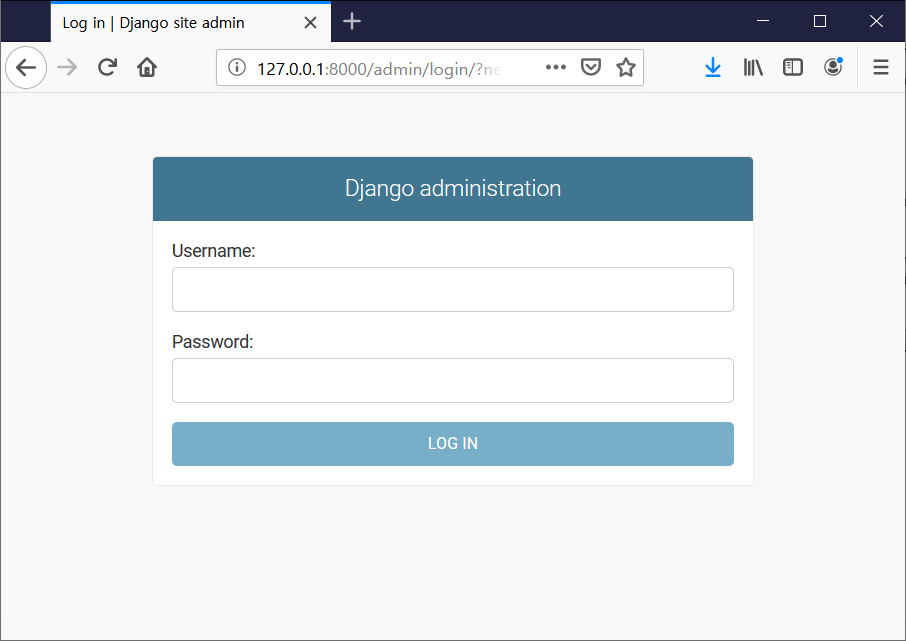Maximize the browser window

pos(819,21)
